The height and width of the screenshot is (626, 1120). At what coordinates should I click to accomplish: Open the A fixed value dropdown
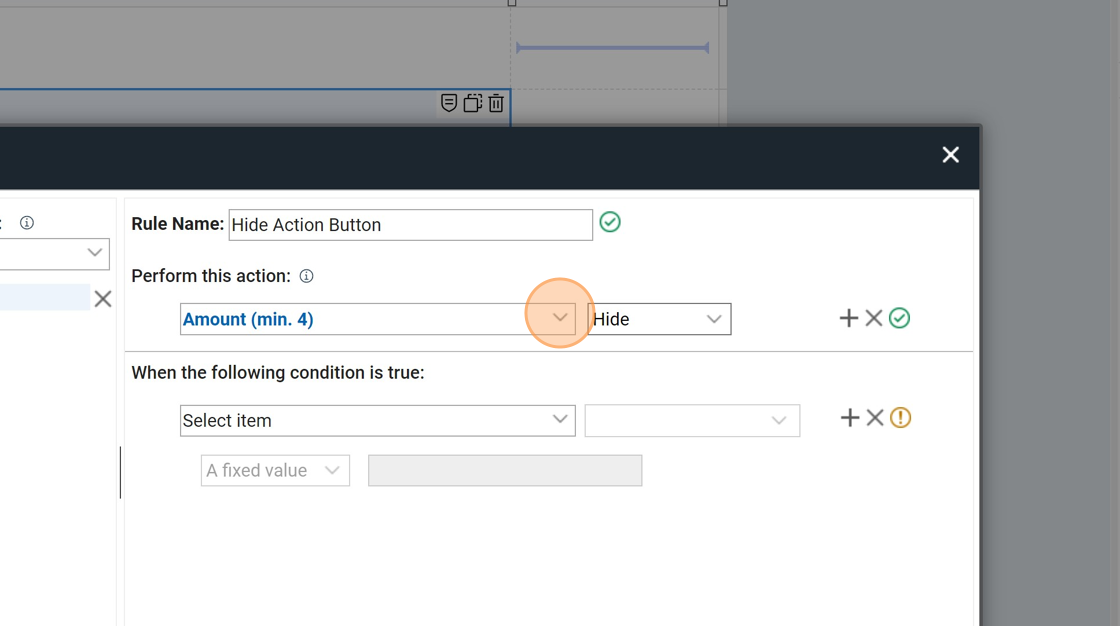point(275,470)
